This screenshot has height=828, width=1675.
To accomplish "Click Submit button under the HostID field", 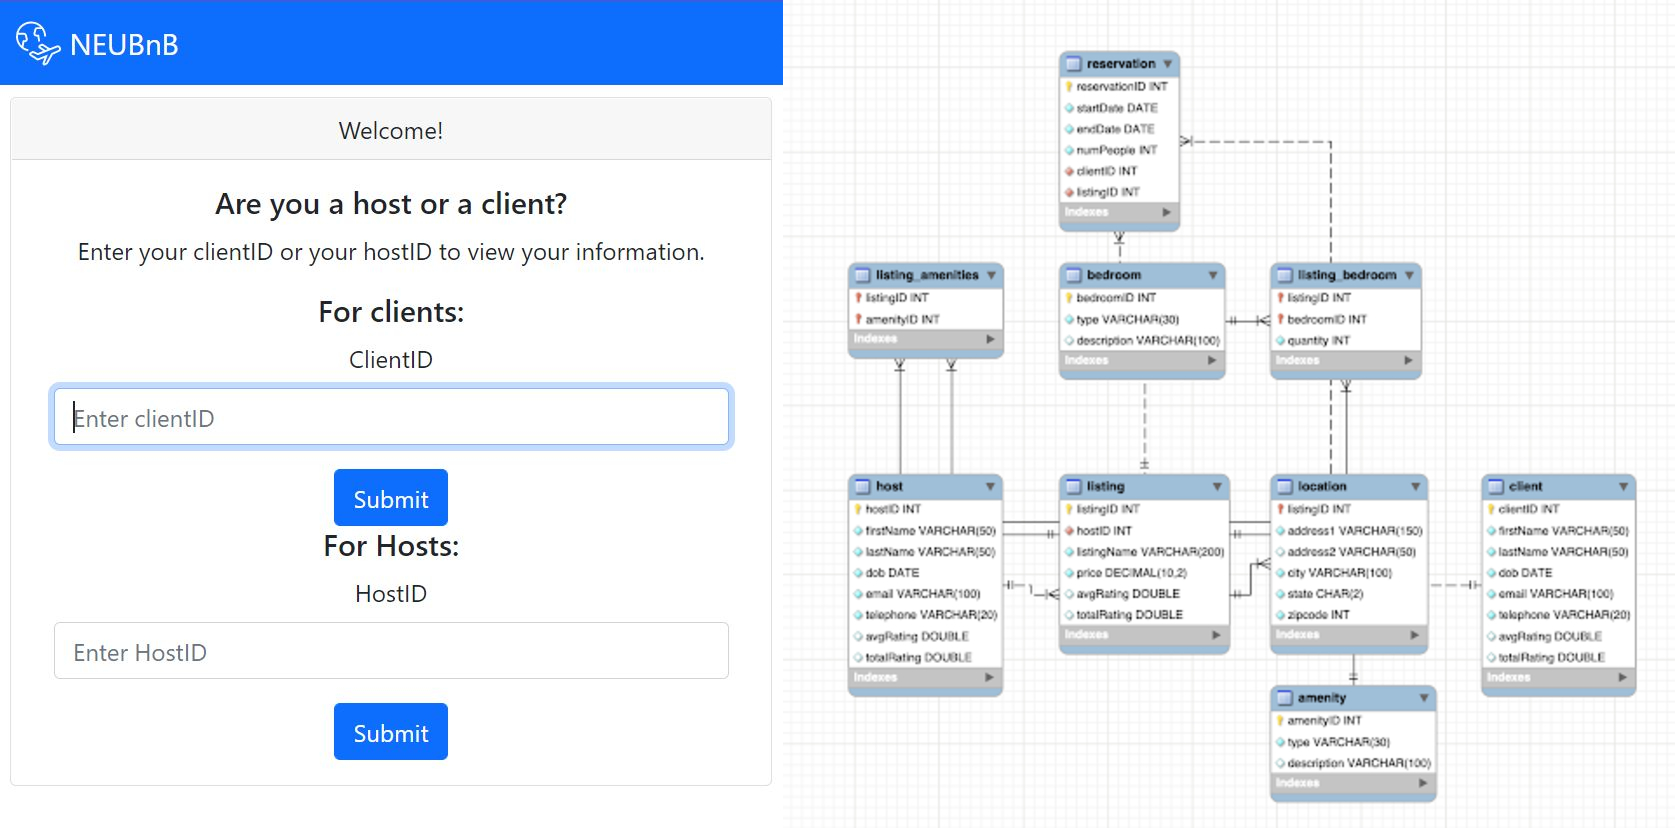I will 391,731.
